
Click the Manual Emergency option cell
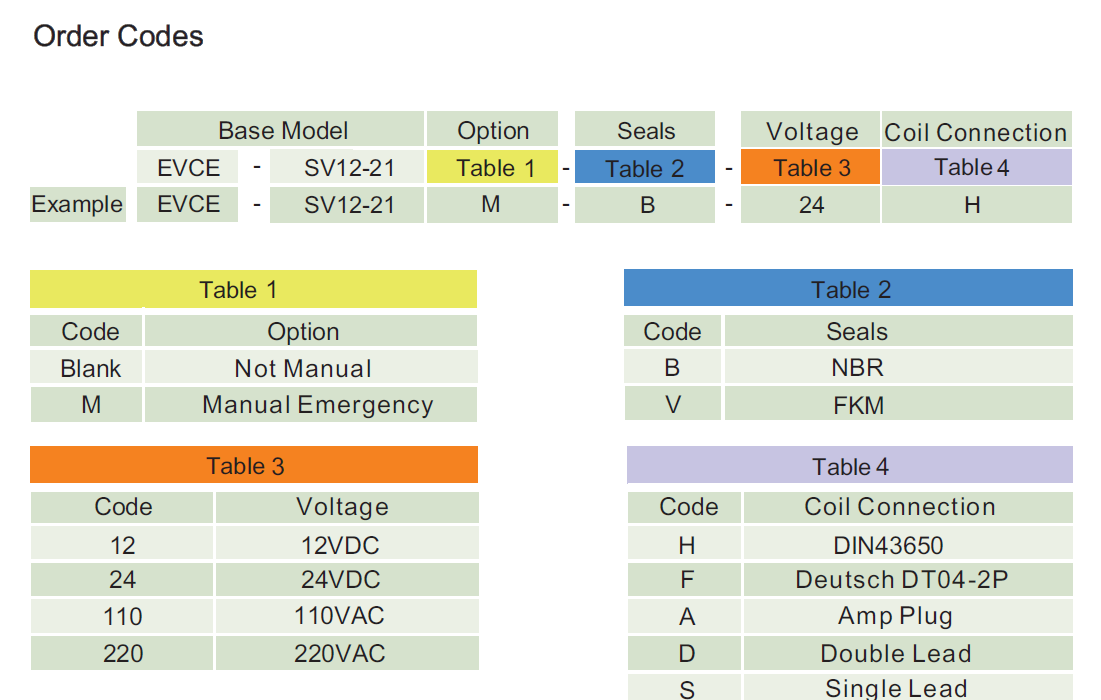pyautogui.click(x=317, y=405)
